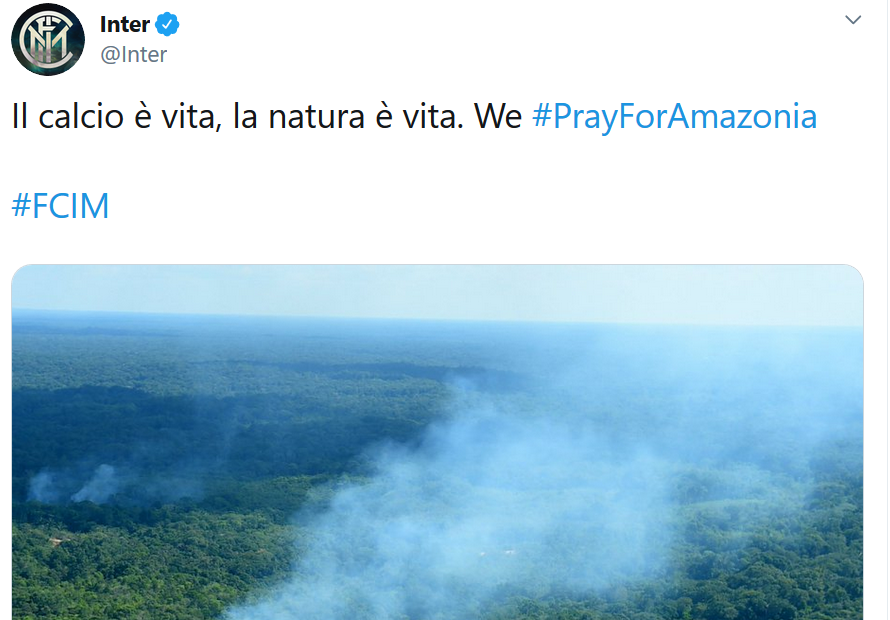Open the tweet options chevron menu

tap(853, 20)
